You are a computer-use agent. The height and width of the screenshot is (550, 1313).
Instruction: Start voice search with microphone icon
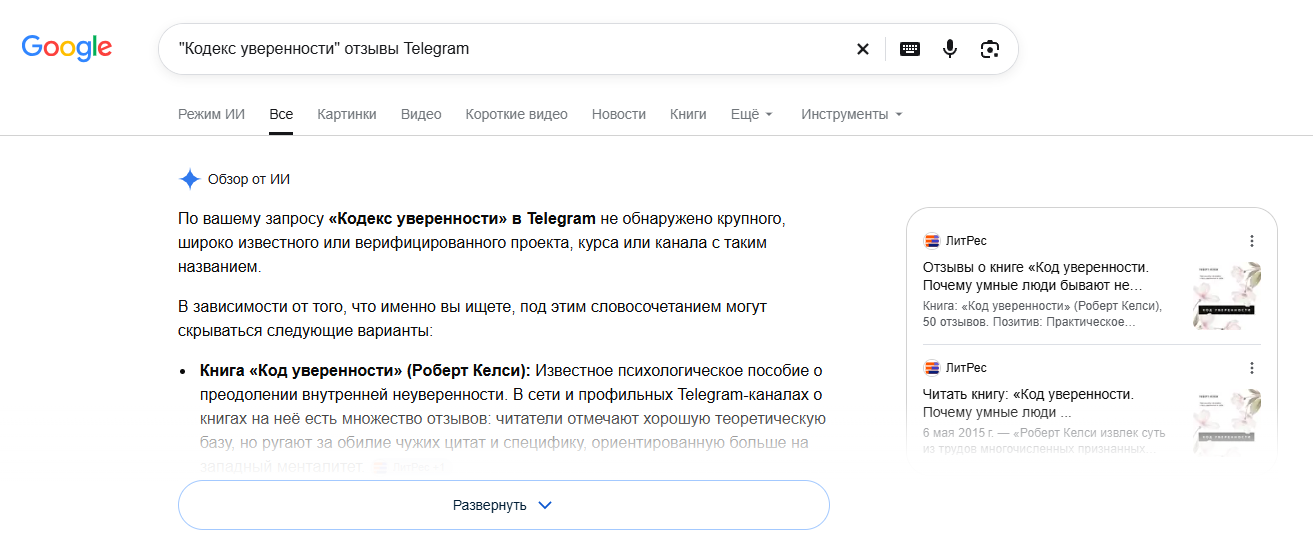click(x=950, y=49)
